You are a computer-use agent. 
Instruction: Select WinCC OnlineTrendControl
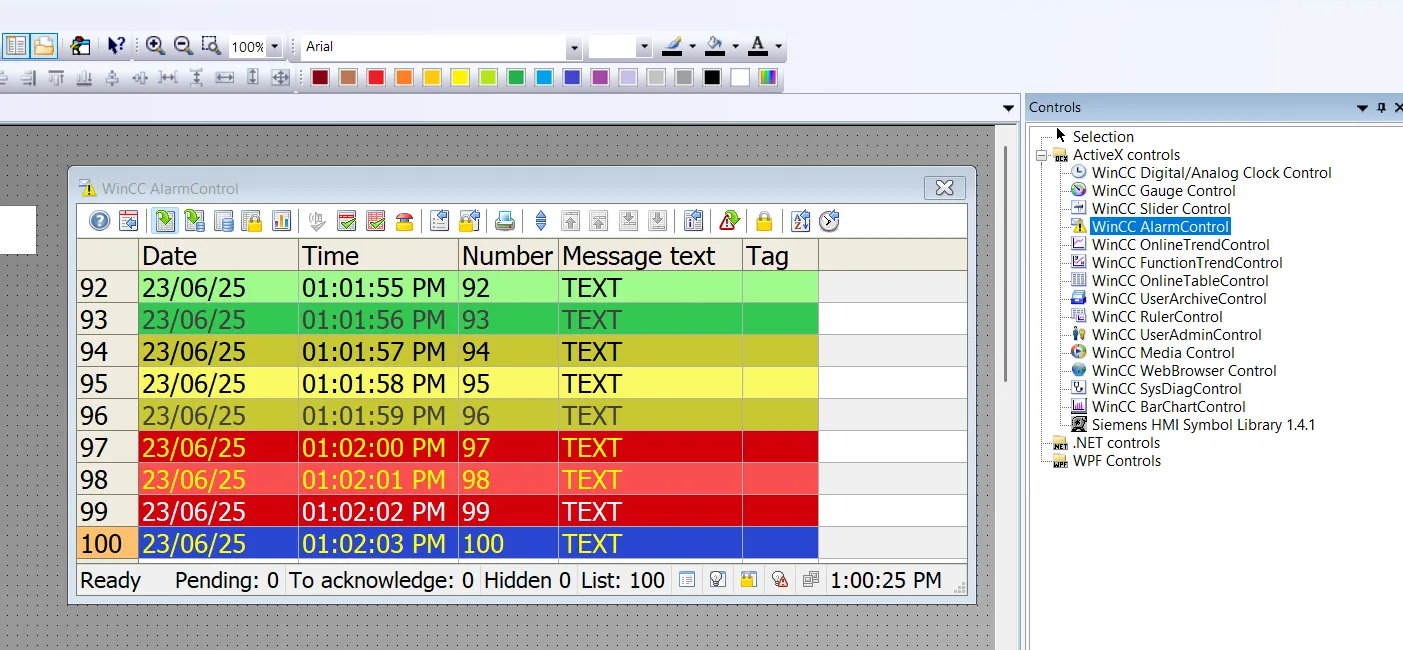[1181, 245]
